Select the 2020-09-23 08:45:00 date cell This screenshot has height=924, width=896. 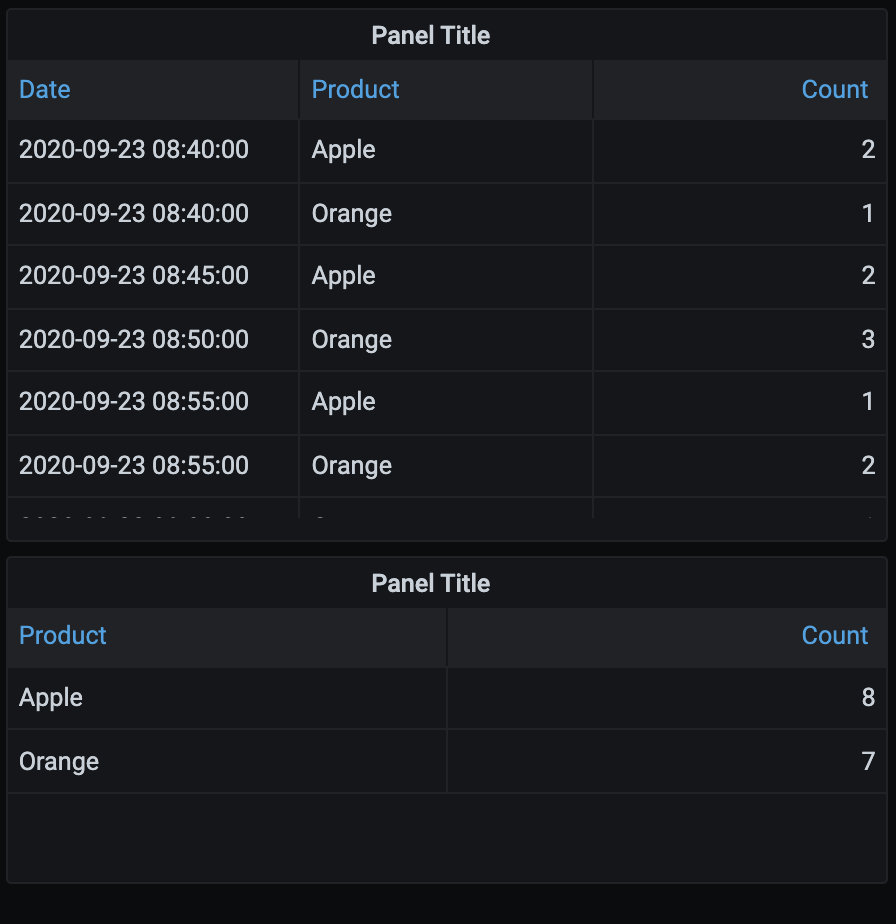coord(134,276)
